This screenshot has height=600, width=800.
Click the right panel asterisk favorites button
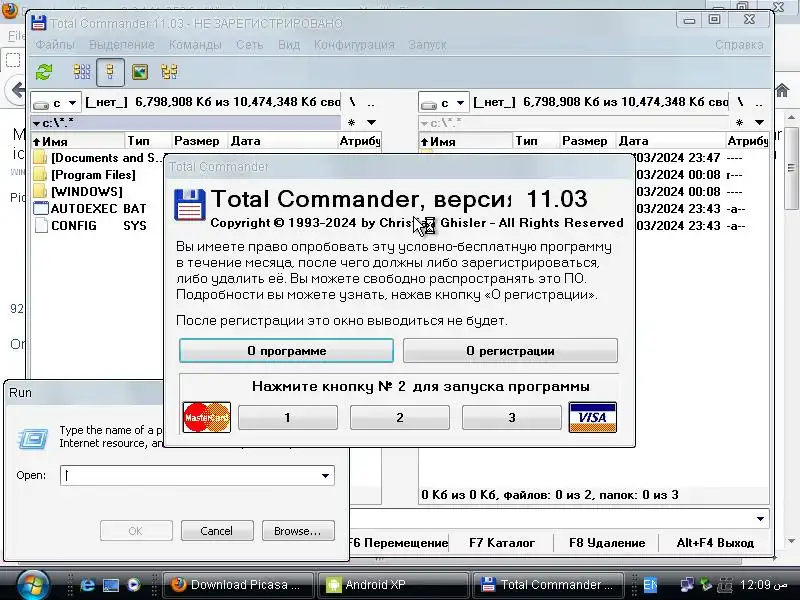(739, 122)
